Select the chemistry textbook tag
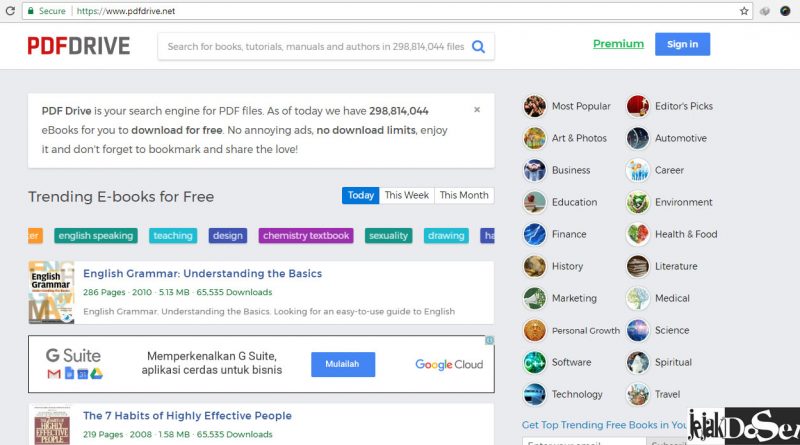This screenshot has width=800, height=445. click(x=306, y=236)
